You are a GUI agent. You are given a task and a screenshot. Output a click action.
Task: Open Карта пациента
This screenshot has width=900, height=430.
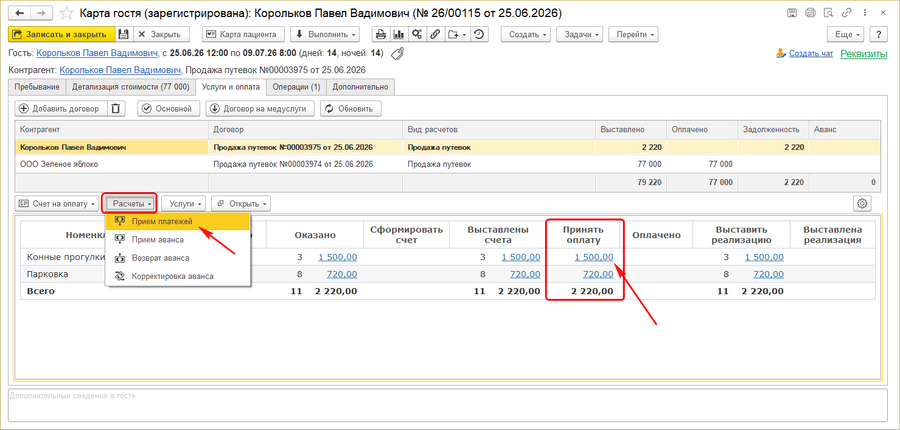click(244, 34)
